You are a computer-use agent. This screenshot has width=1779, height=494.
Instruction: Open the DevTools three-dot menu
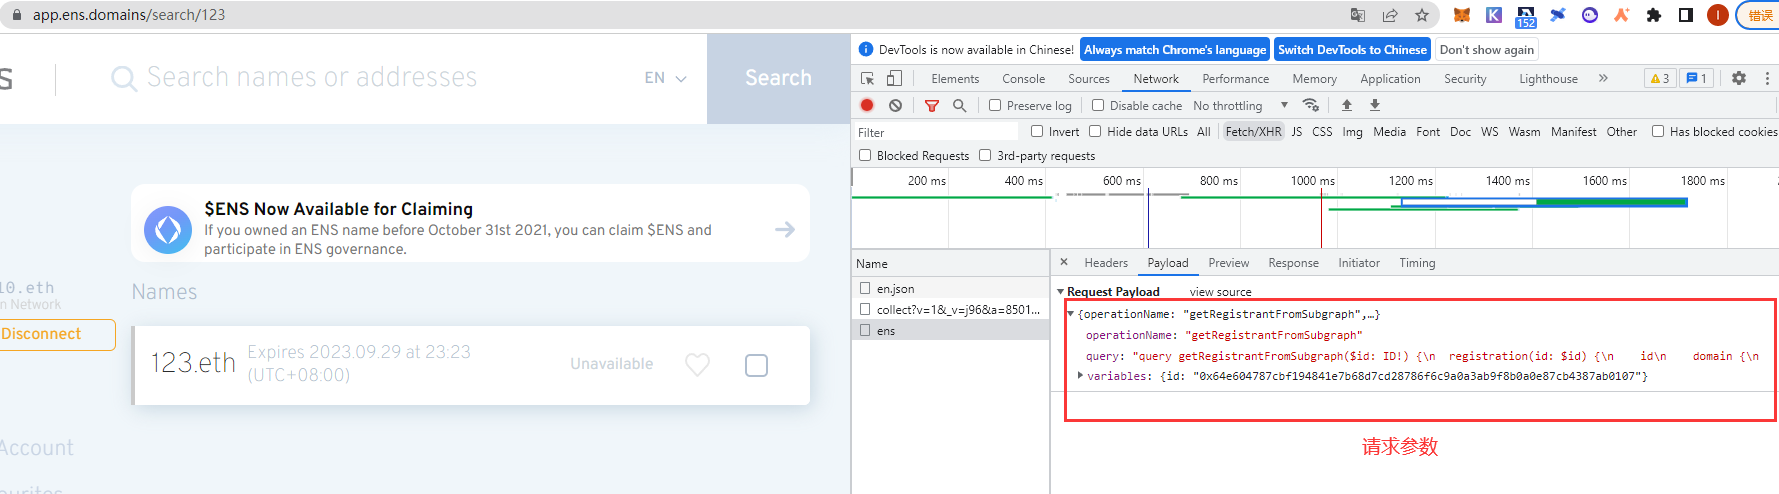[x=1767, y=78]
